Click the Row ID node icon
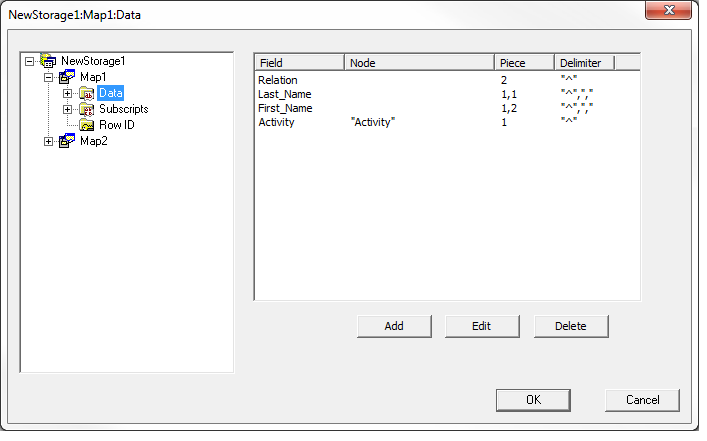This screenshot has width=707, height=441. pyautogui.click(x=87, y=125)
